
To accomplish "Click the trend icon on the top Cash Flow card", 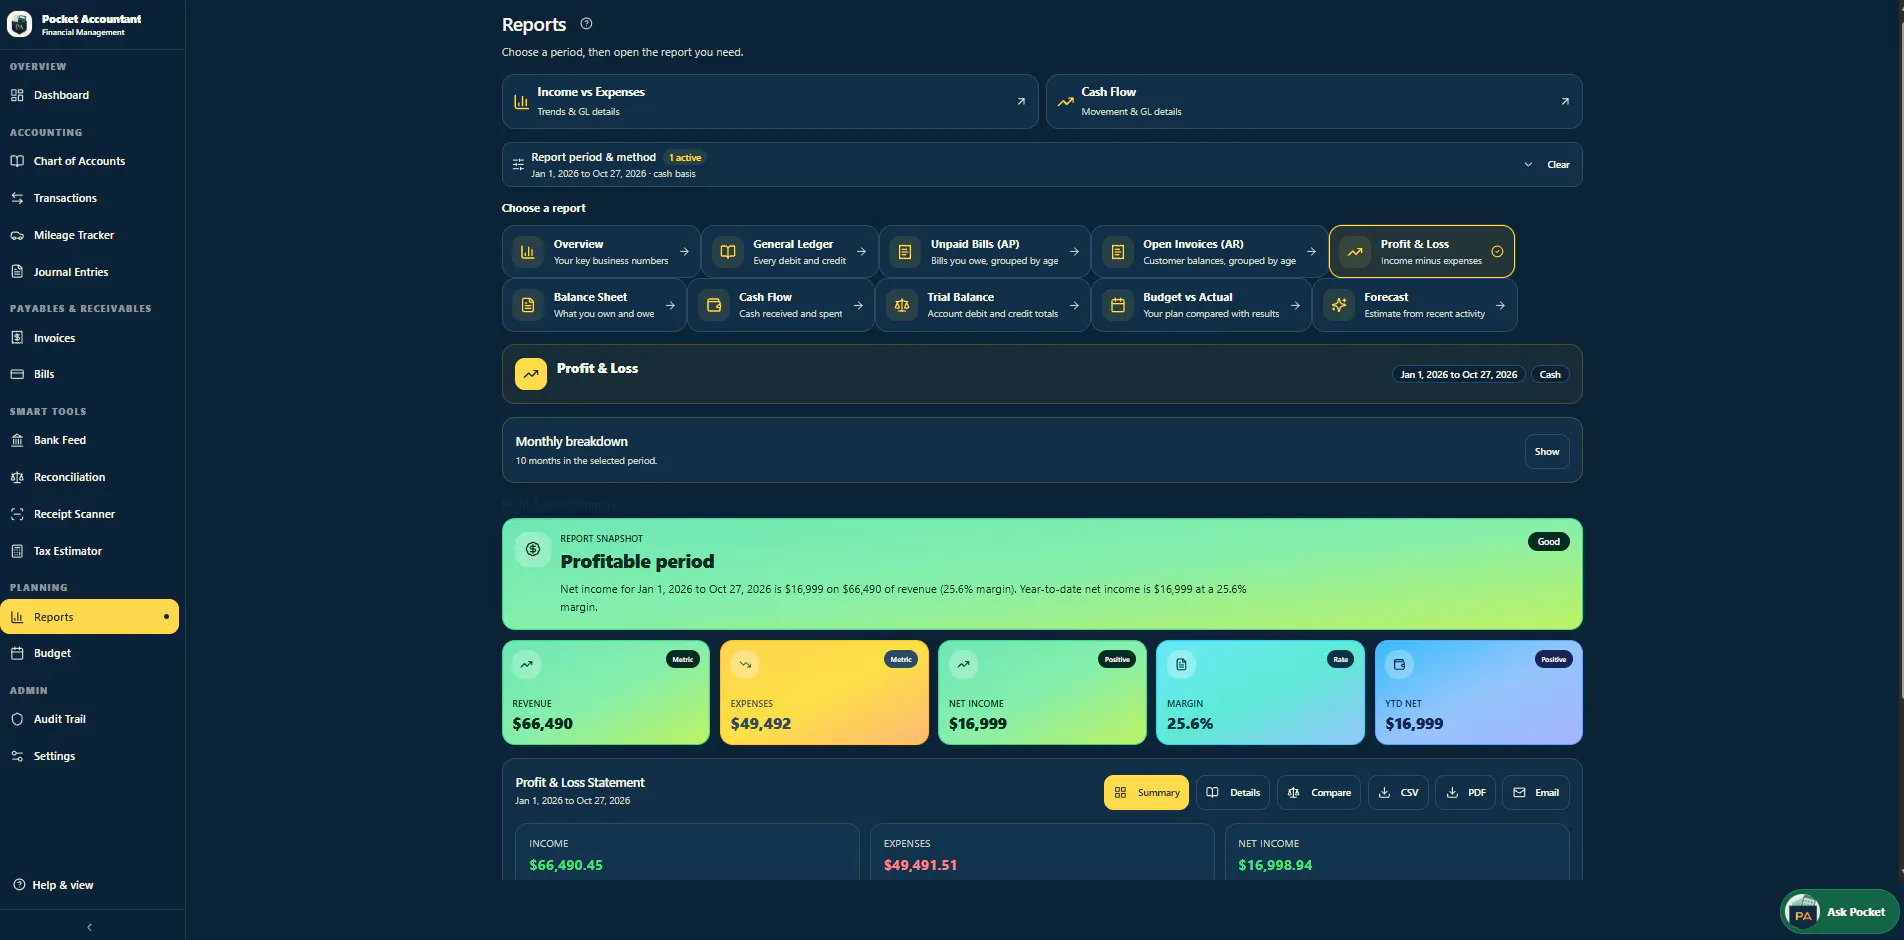I will tap(1066, 102).
